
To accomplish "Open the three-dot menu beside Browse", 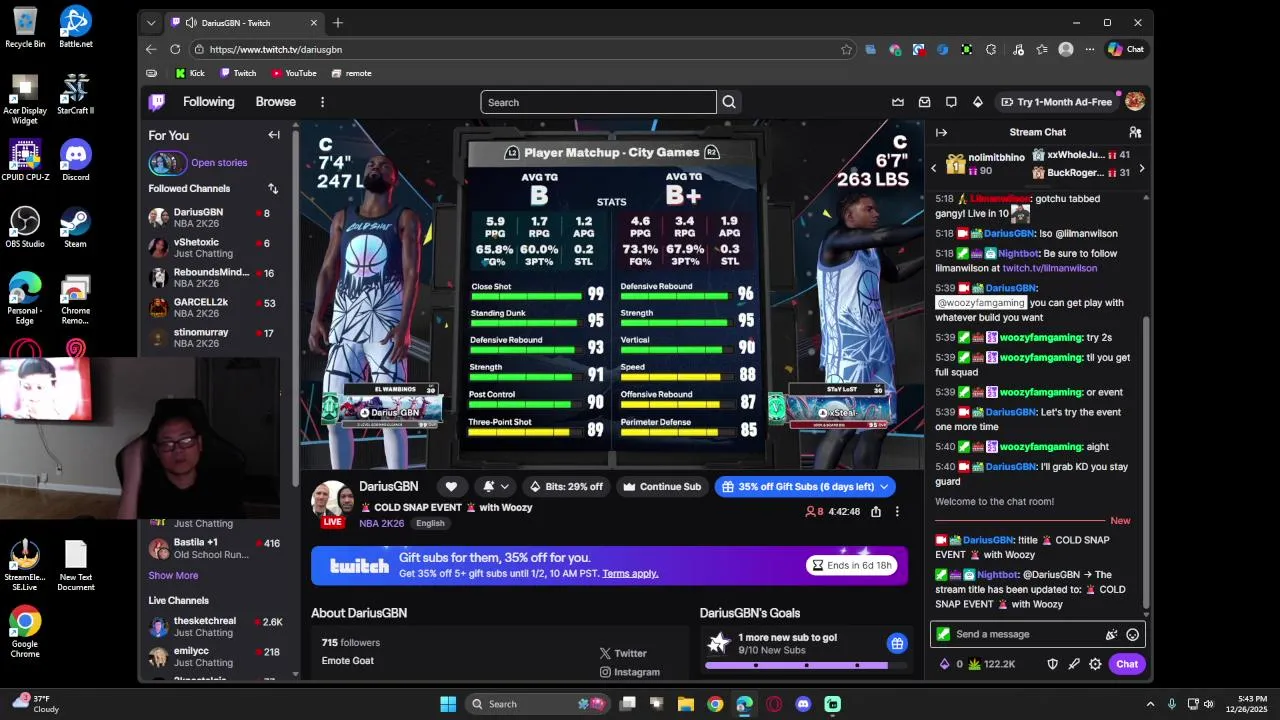I will pos(322,102).
